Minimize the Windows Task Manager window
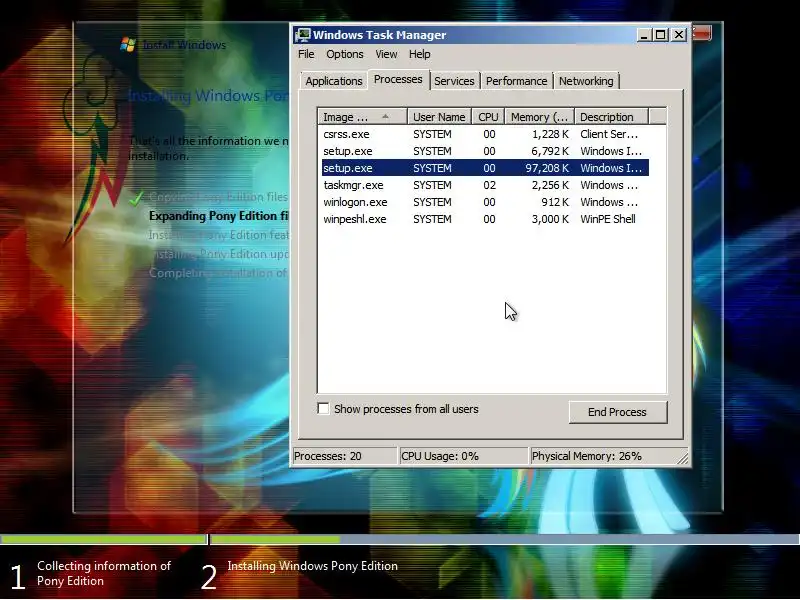800x600 pixels. (x=644, y=35)
